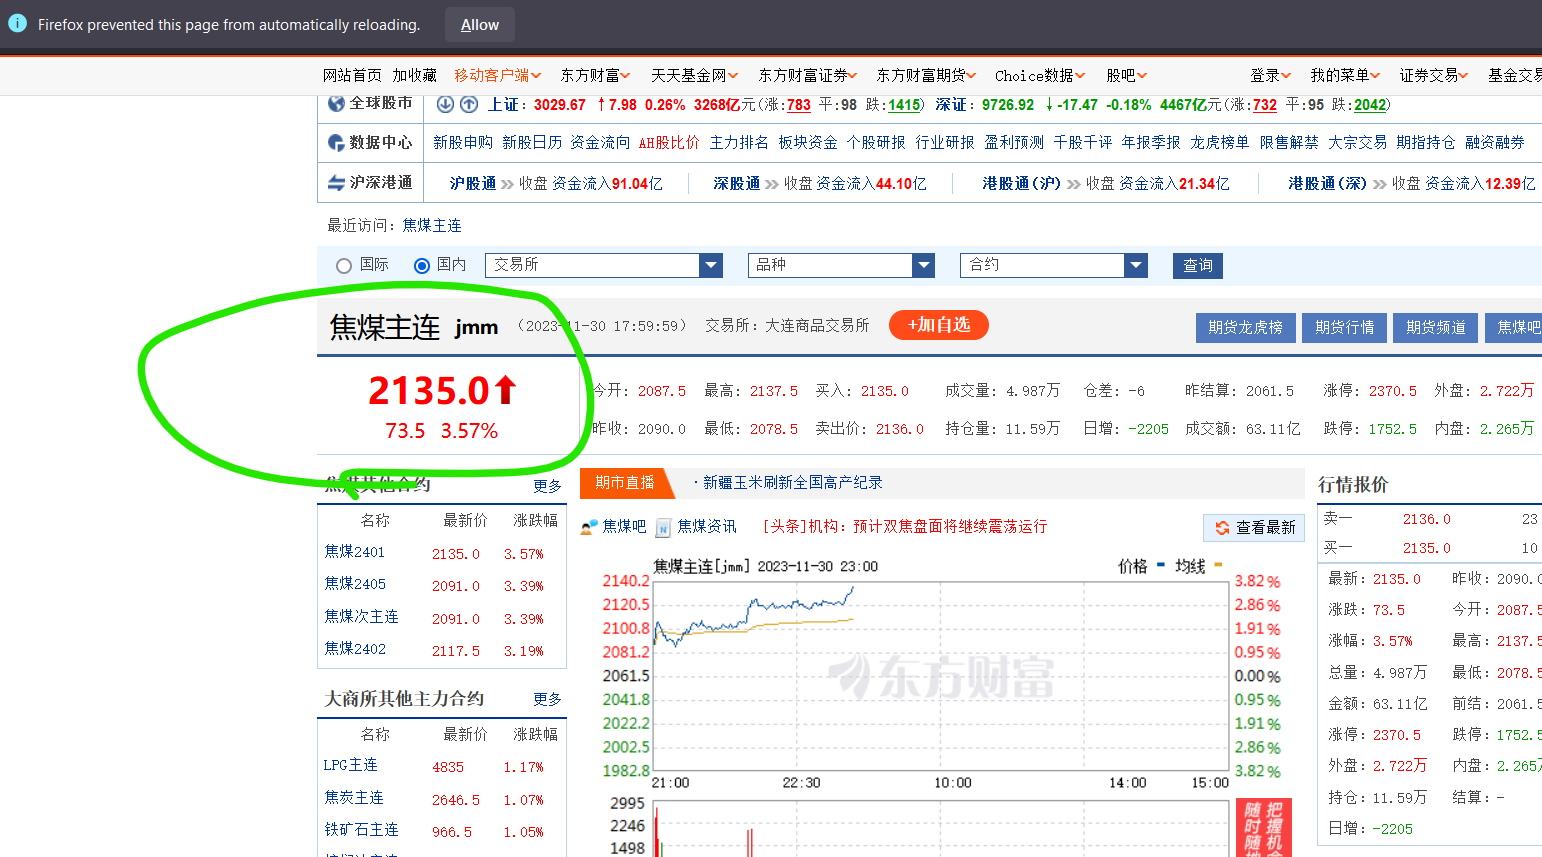
Task: Click the 港股通(沪) link
Action: (x=1021, y=184)
